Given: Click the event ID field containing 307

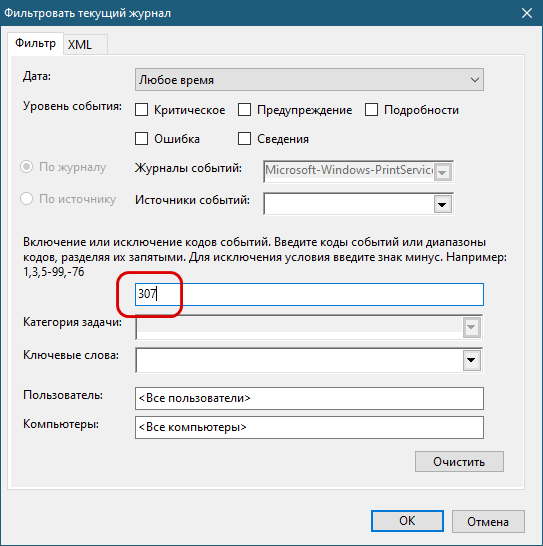Looking at the screenshot, I should [x=309, y=294].
